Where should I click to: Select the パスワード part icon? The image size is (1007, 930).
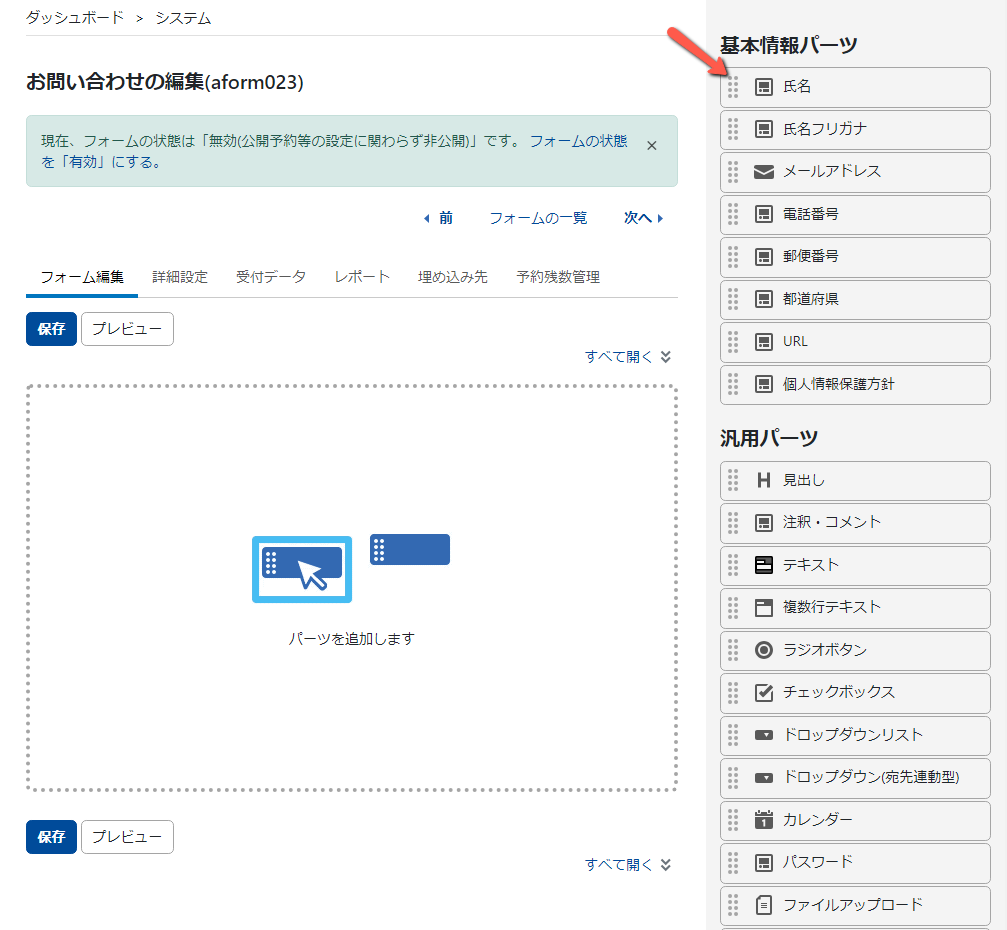[762, 862]
